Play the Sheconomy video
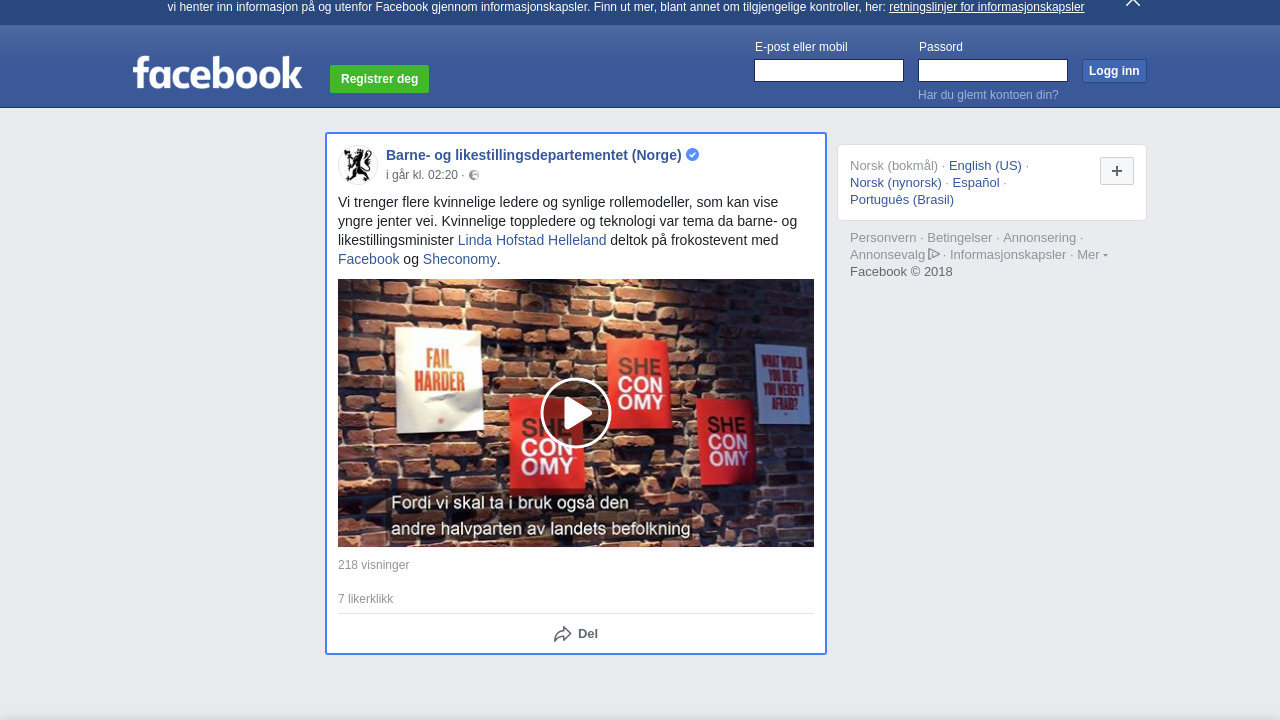 [576, 413]
